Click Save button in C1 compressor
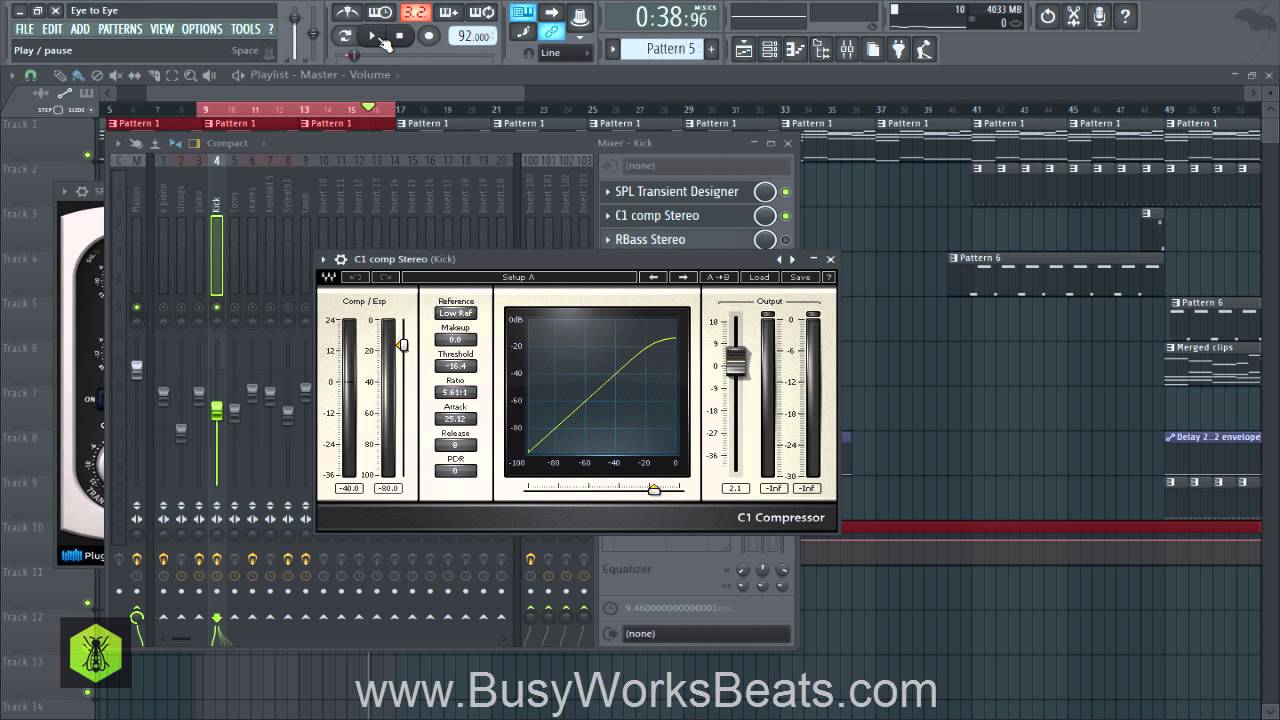Image resolution: width=1280 pixels, height=720 pixels. coord(800,277)
